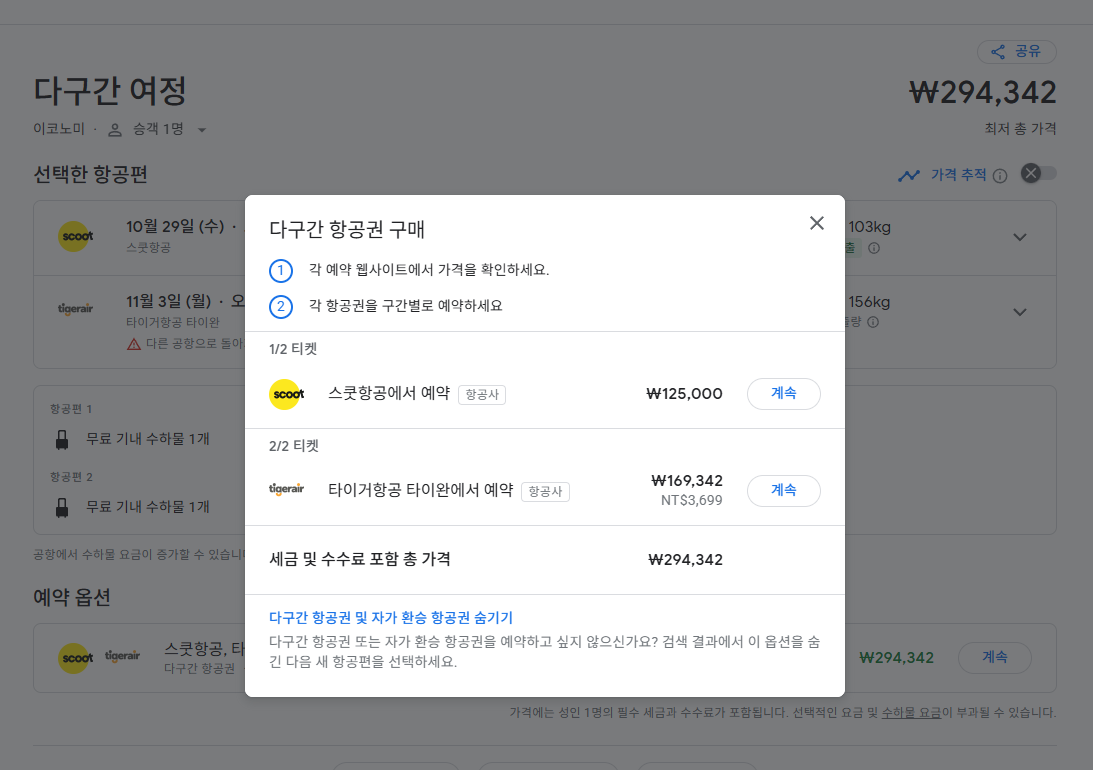Open the 가격 추적 info icon
This screenshot has width=1093, height=770.
point(1000,176)
